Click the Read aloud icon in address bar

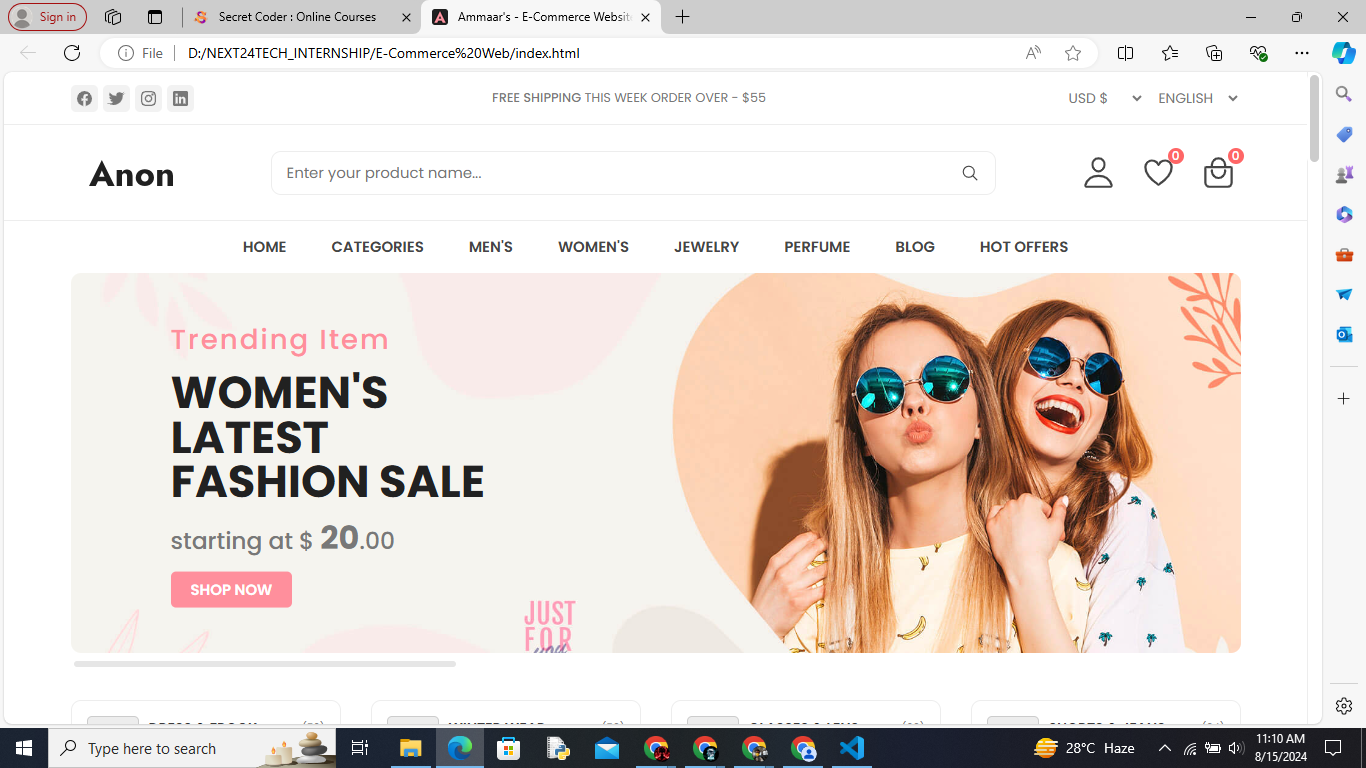click(1033, 53)
